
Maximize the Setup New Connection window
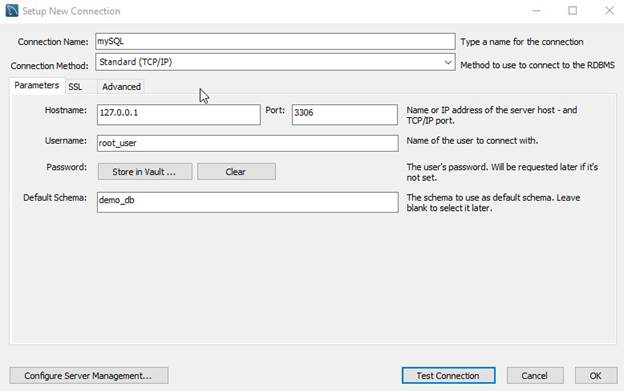573,11
